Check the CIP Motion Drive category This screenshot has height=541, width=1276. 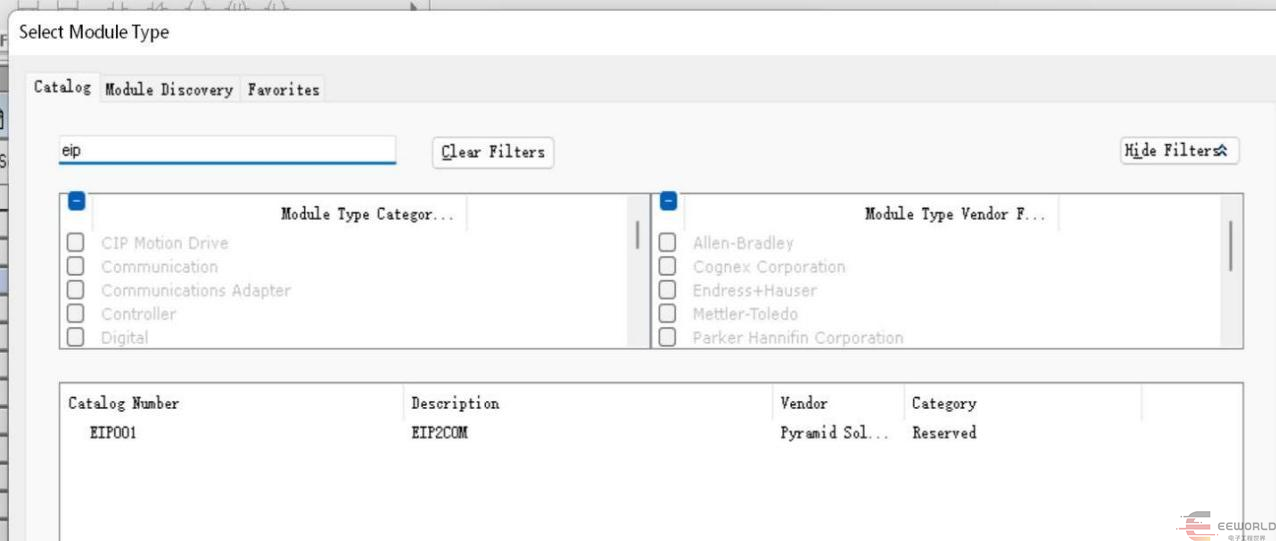pyautogui.click(x=75, y=243)
